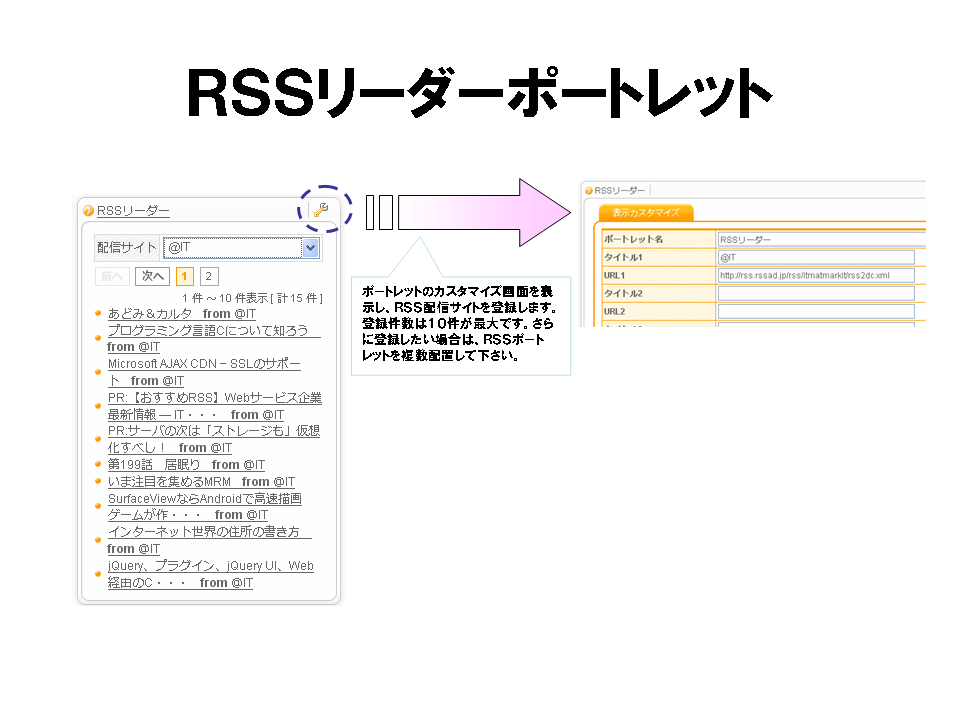Click the URL1 field with the rss.rssad.jp address
960x720 pixels.
point(816,275)
